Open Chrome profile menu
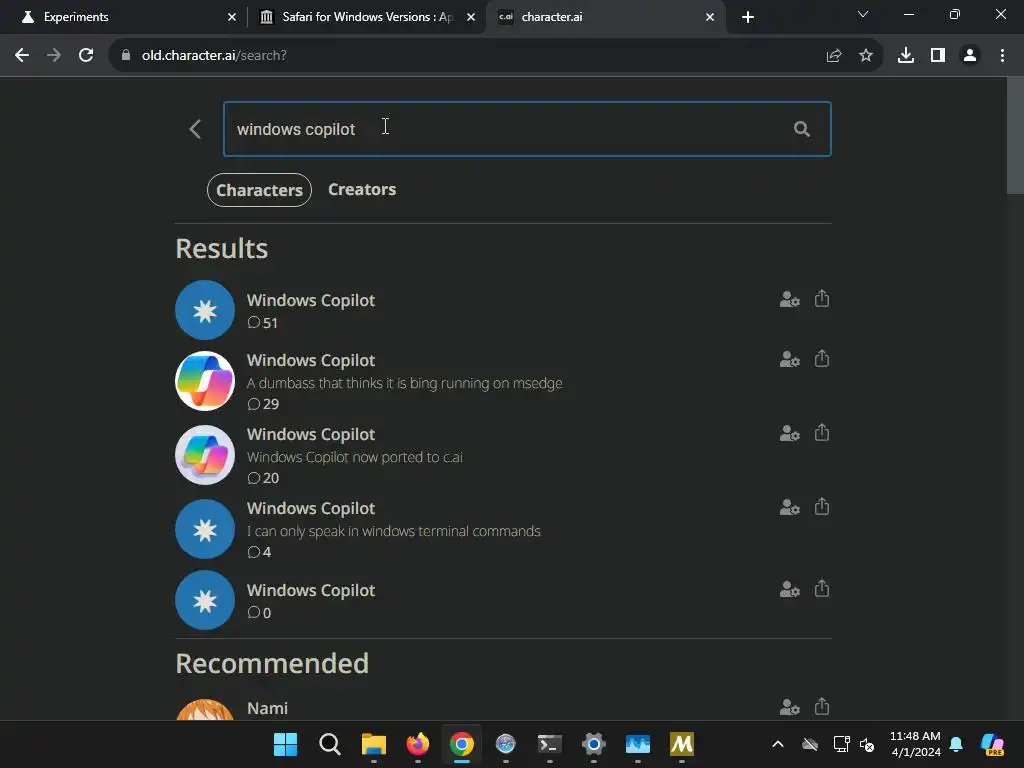The height and width of the screenshot is (768, 1024). (x=970, y=56)
